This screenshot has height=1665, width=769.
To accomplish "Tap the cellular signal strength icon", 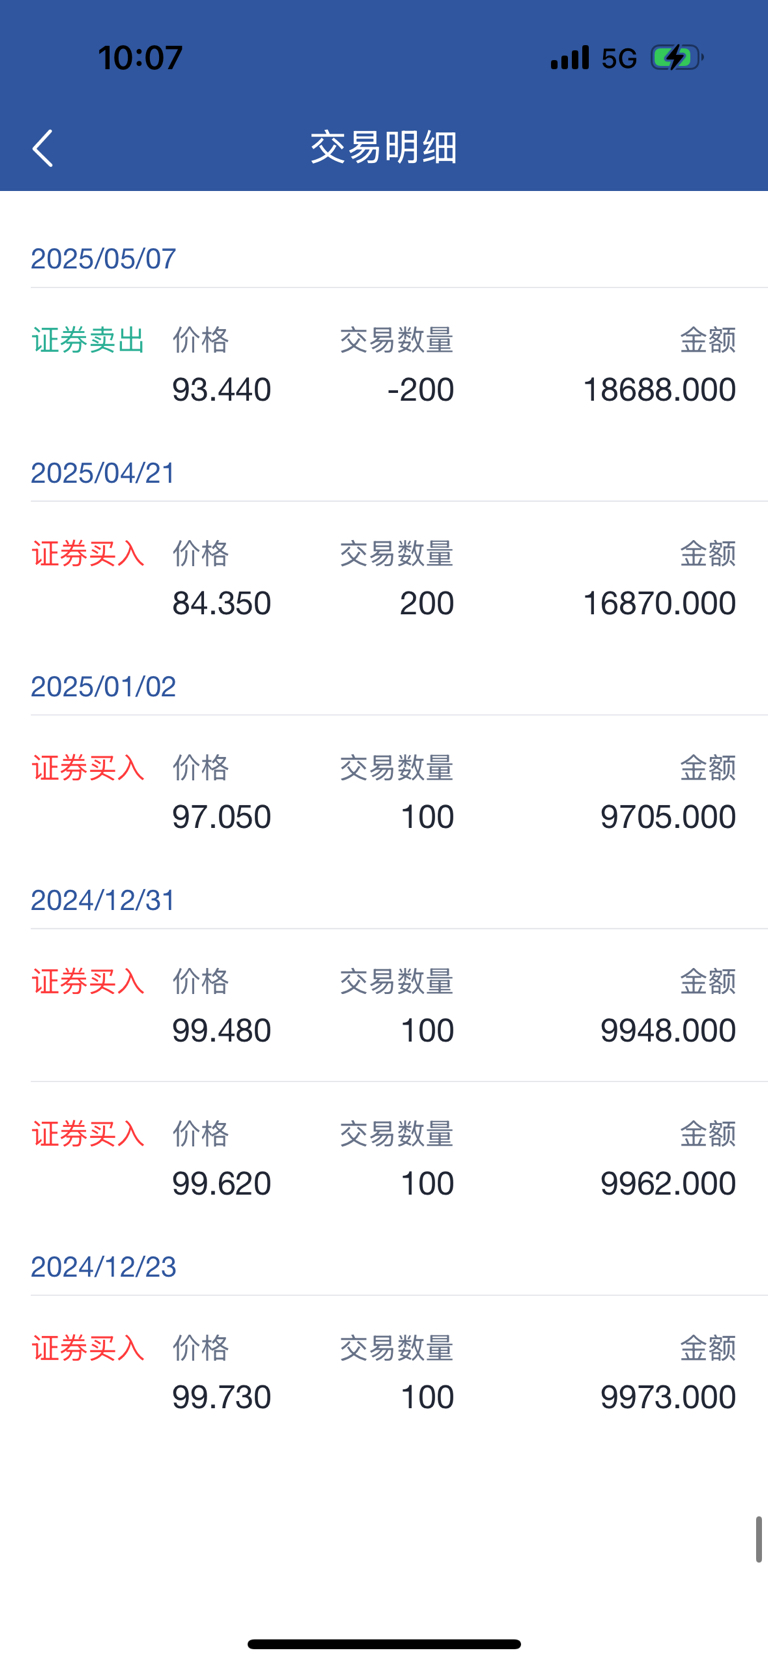I will coord(569,58).
